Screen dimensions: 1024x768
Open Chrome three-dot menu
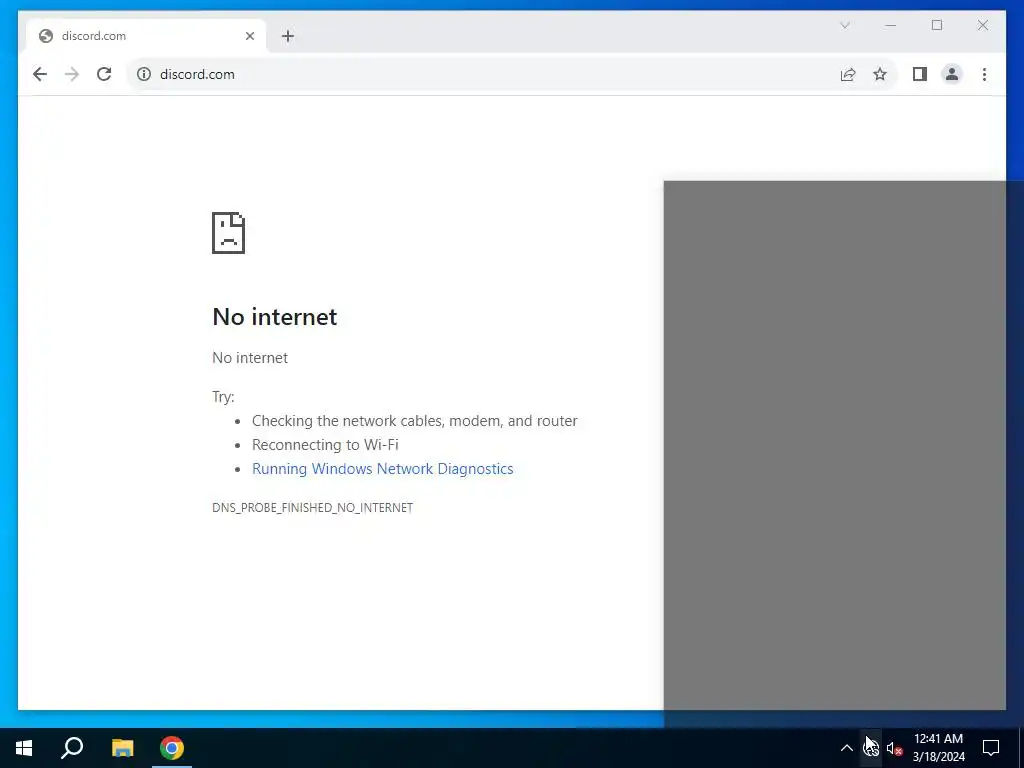(984, 74)
